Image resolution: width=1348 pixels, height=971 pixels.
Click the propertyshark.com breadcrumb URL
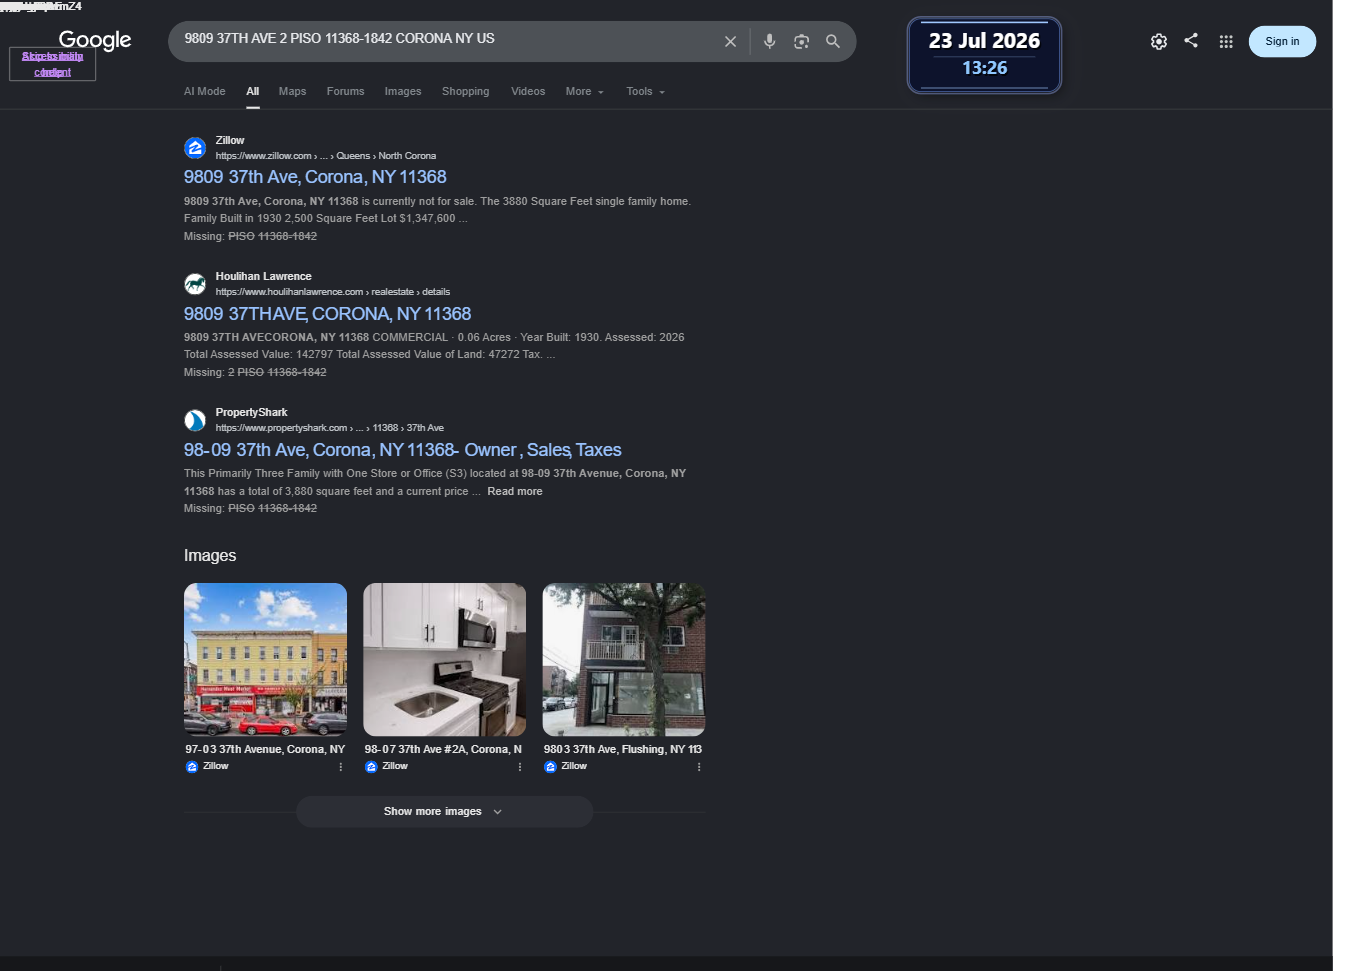click(x=330, y=428)
